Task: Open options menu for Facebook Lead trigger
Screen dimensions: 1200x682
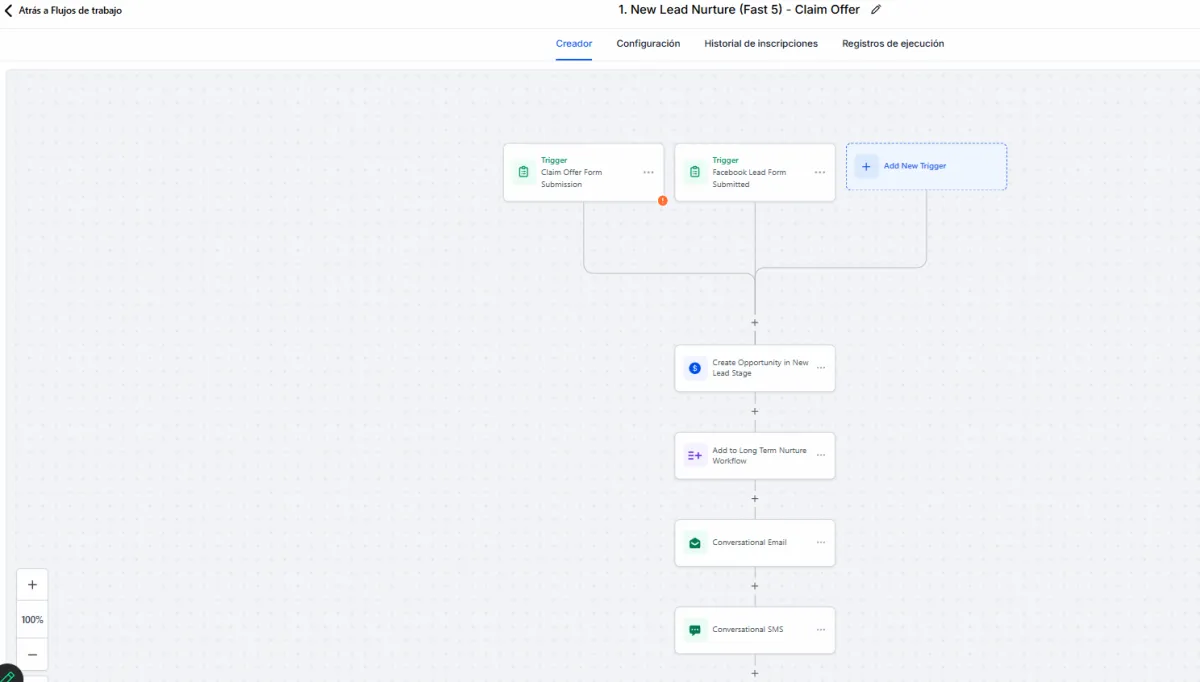Action: pyautogui.click(x=820, y=172)
